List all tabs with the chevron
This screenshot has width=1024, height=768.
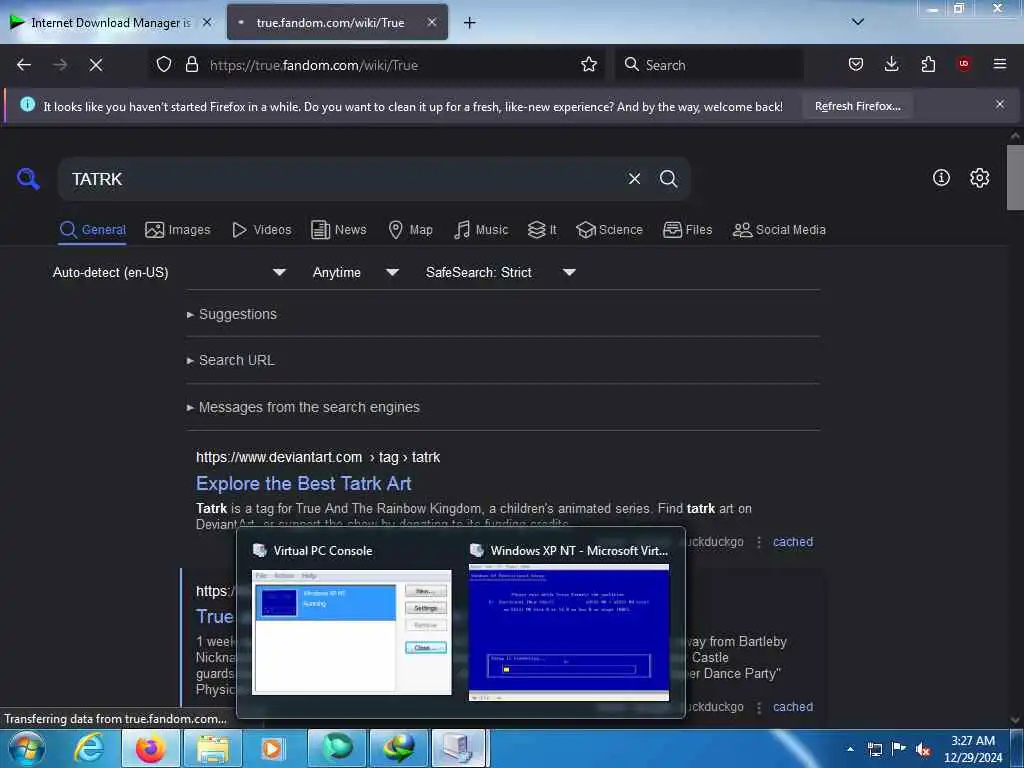(x=857, y=22)
